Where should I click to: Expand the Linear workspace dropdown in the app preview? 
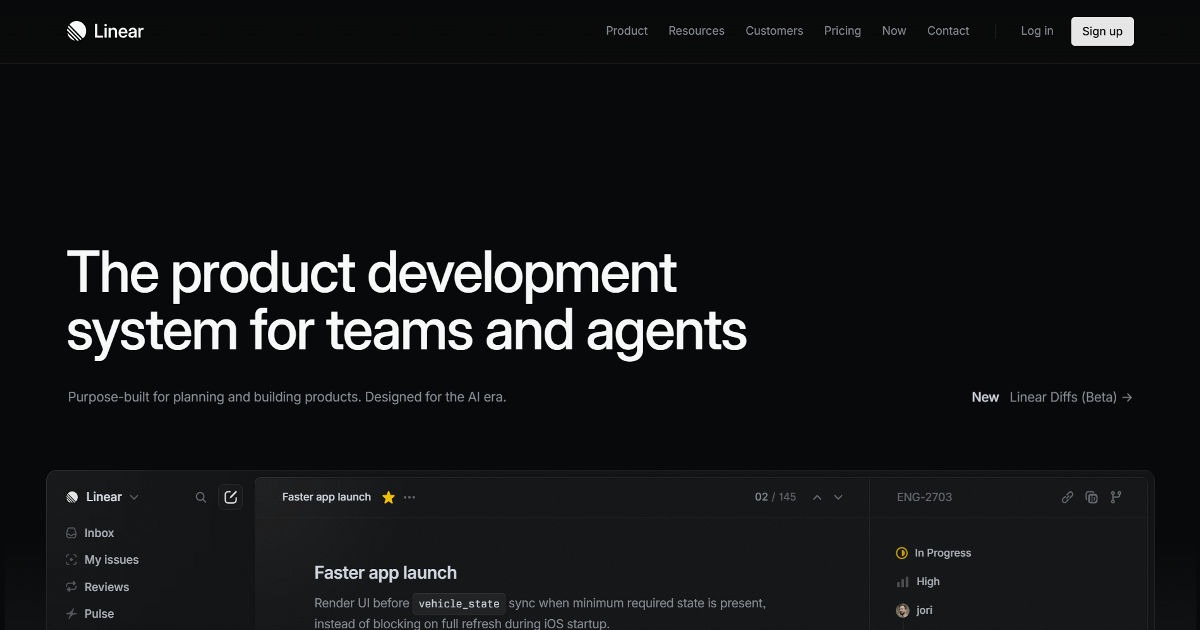pos(103,497)
